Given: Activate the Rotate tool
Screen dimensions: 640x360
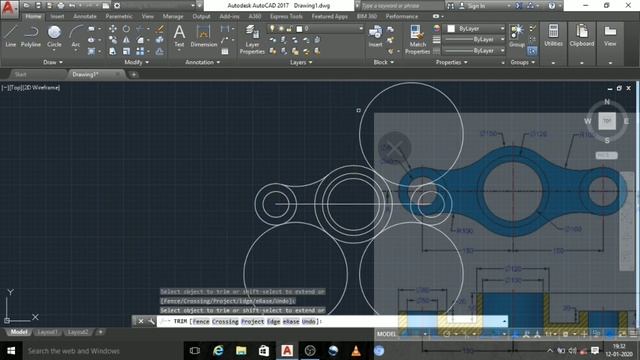Looking at the screenshot, I should 126,29.
